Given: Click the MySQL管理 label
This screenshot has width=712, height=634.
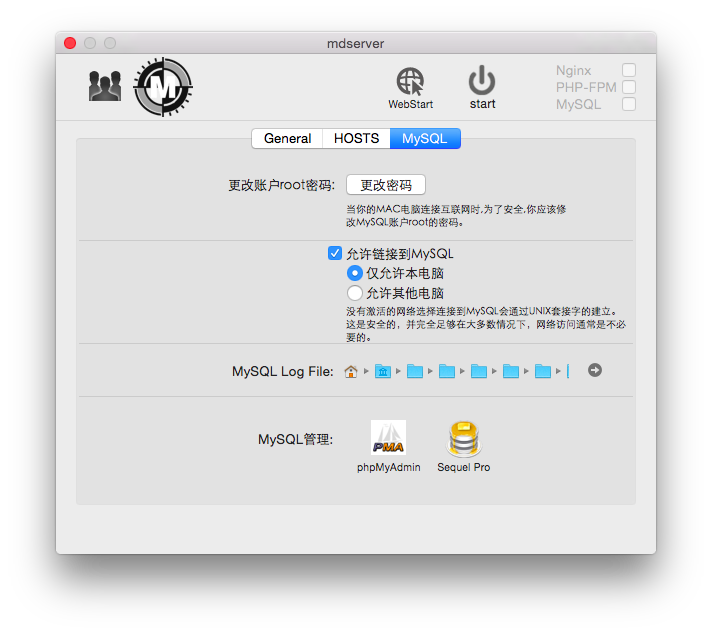Looking at the screenshot, I should coord(296,439).
